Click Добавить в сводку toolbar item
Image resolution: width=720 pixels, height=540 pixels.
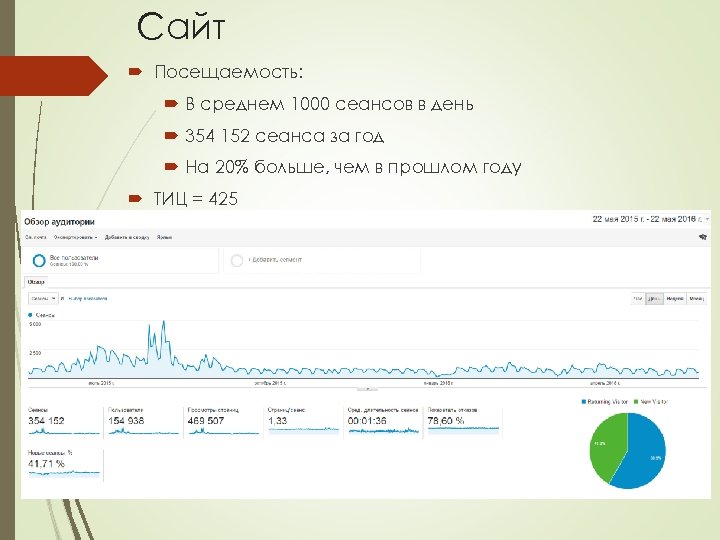tap(127, 237)
